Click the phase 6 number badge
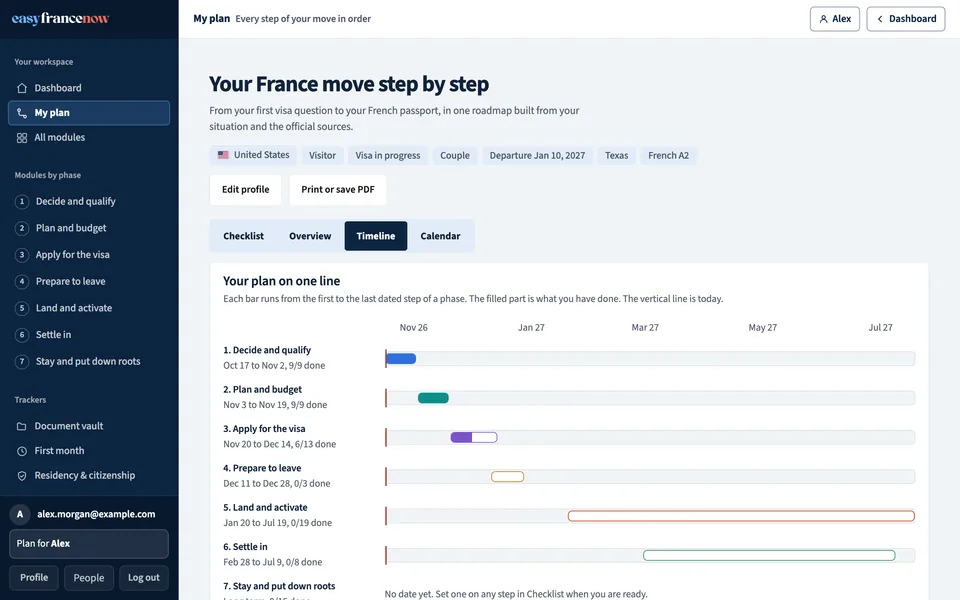960x600 pixels. 22,335
